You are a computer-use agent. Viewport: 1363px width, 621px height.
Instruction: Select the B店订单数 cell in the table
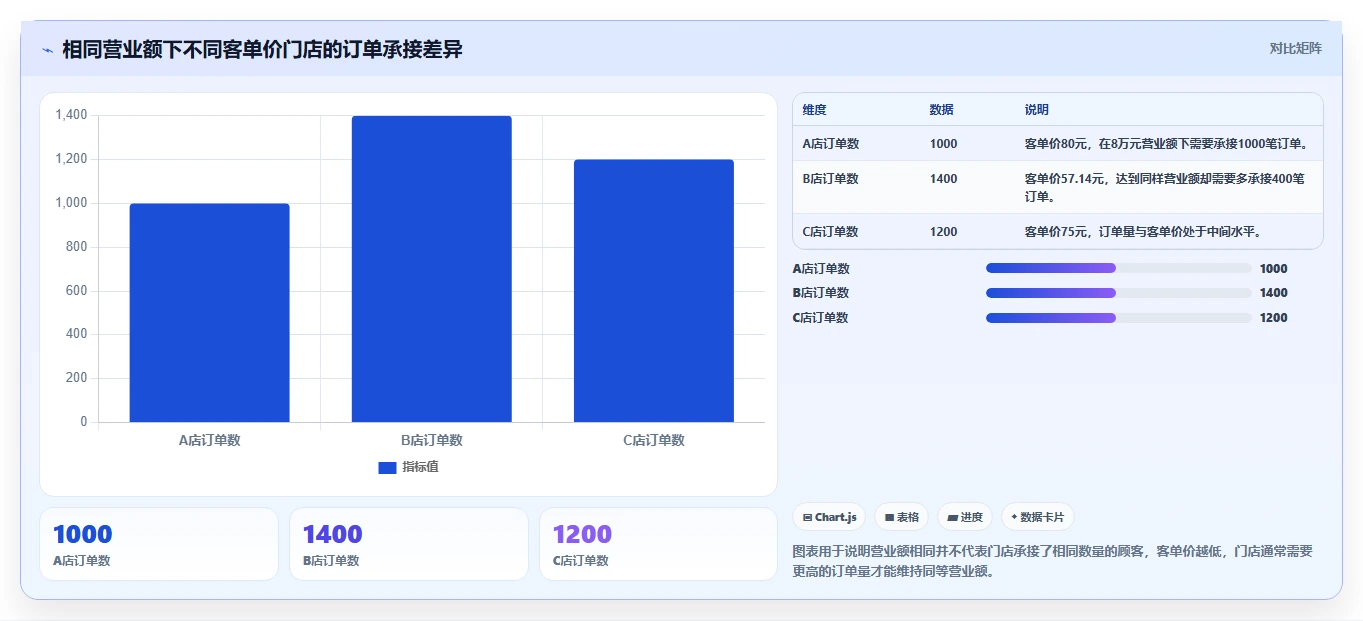[x=830, y=179]
